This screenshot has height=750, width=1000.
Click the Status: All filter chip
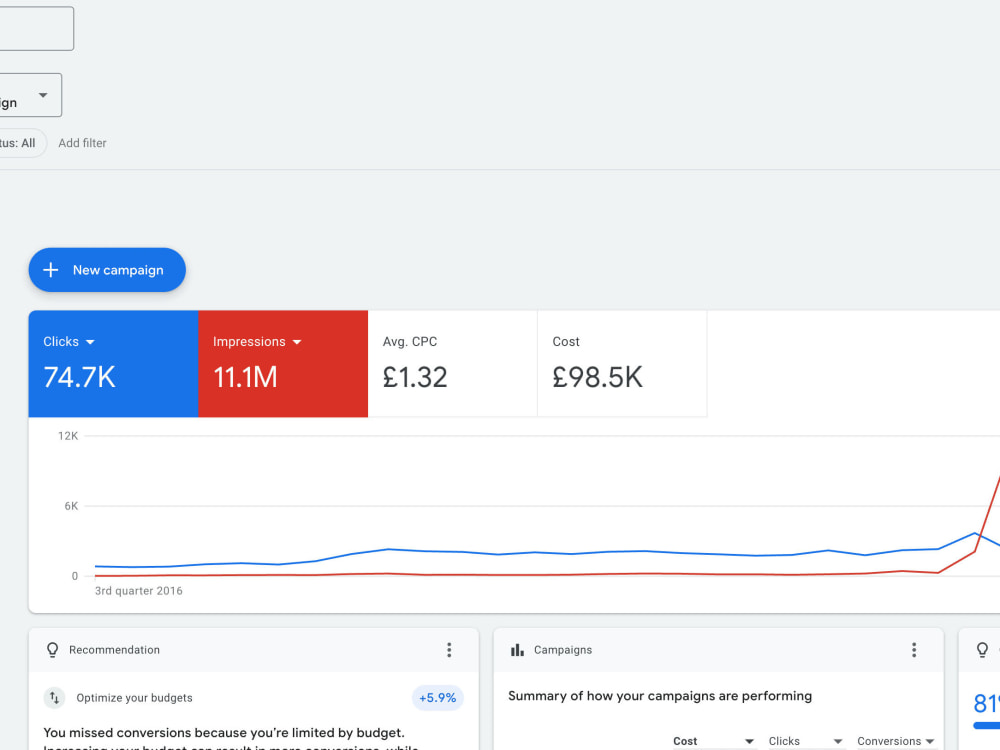coord(19,143)
